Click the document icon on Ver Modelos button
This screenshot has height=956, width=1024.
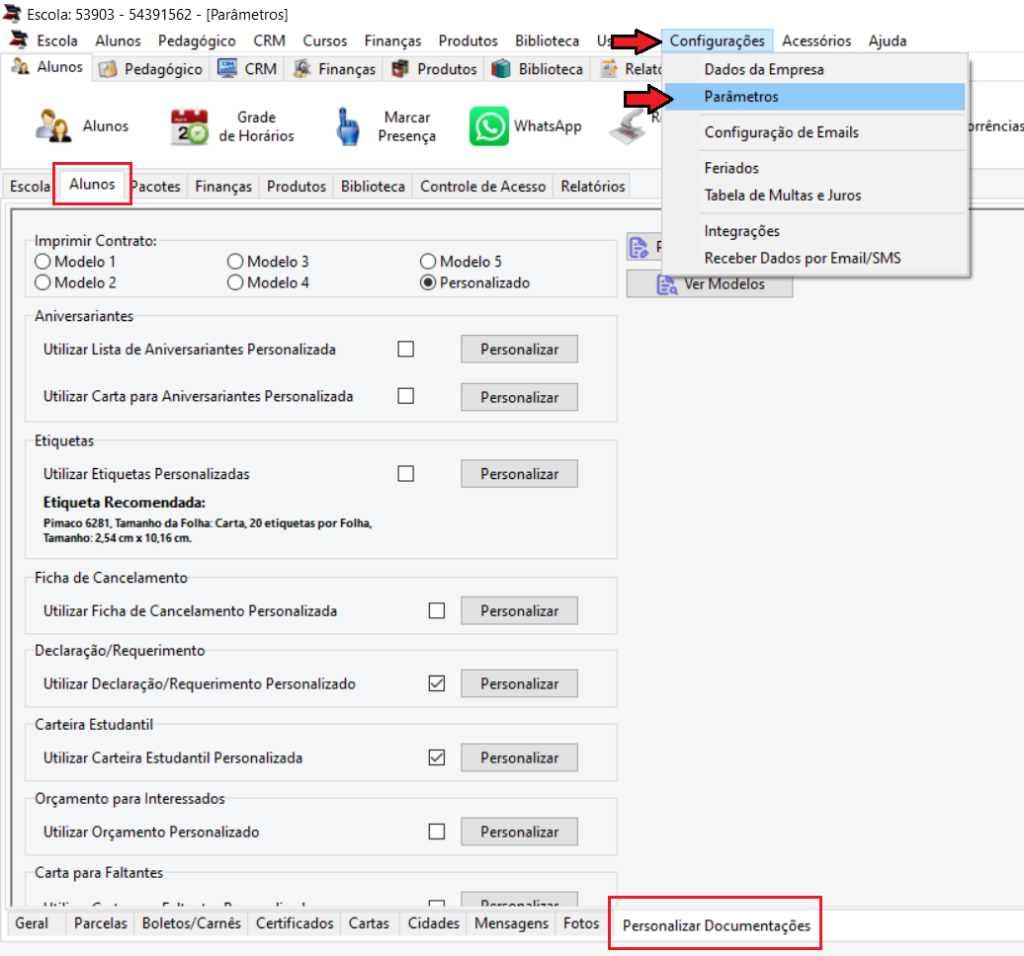click(x=667, y=285)
